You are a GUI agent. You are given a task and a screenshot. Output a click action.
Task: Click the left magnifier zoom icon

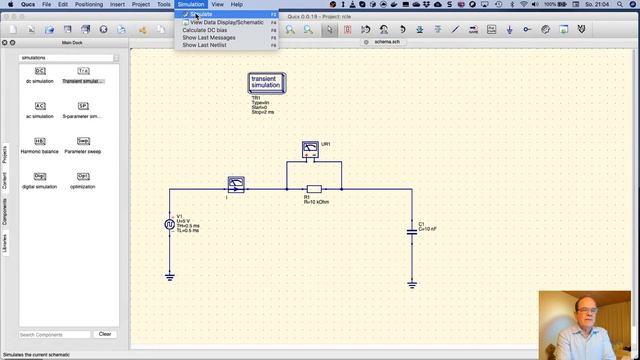[290, 29]
